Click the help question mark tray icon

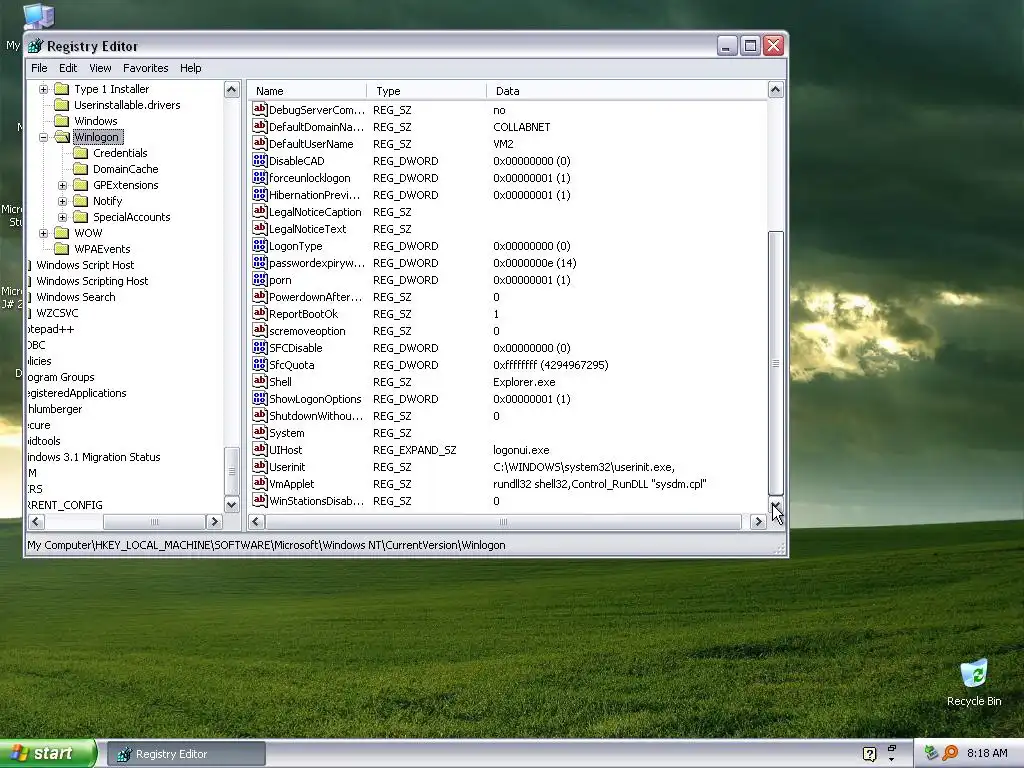(869, 754)
